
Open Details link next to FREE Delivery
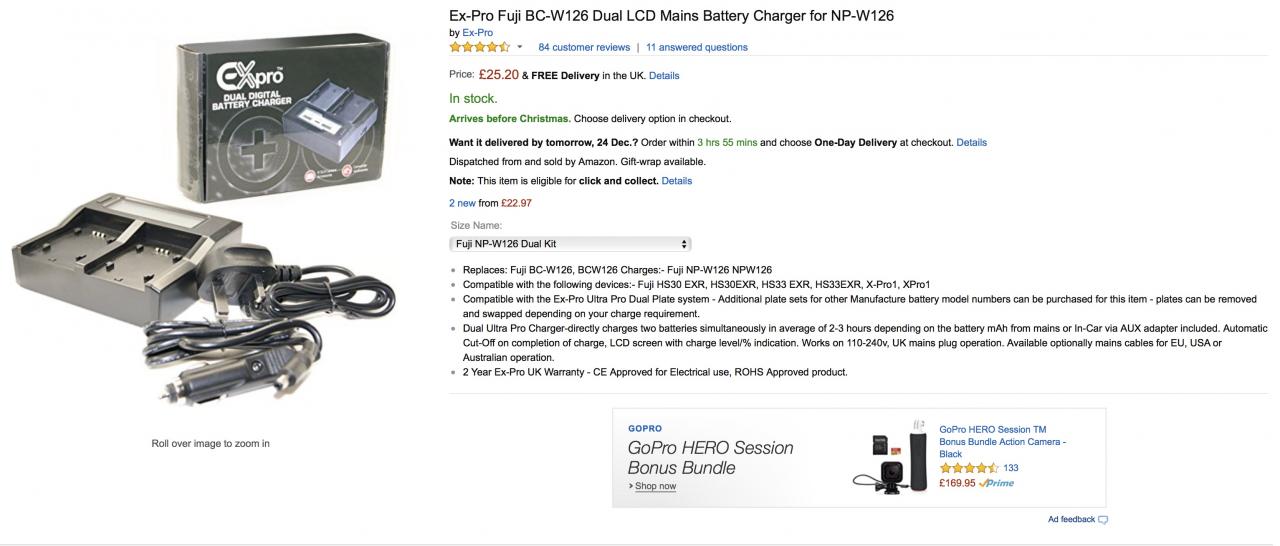[664, 76]
